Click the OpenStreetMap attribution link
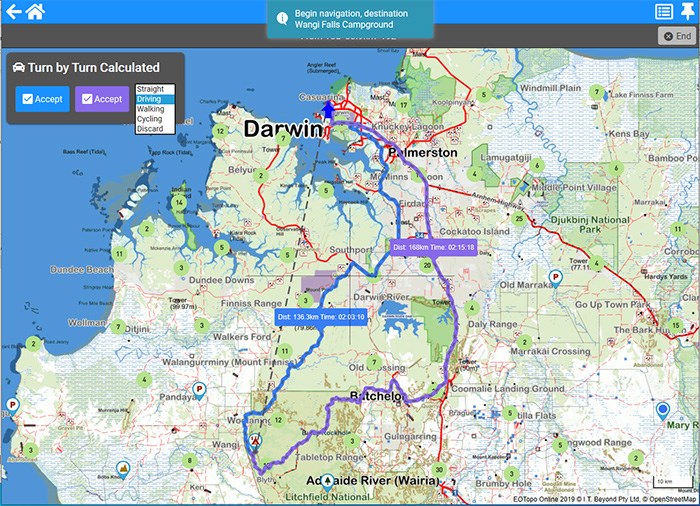 click(661, 498)
